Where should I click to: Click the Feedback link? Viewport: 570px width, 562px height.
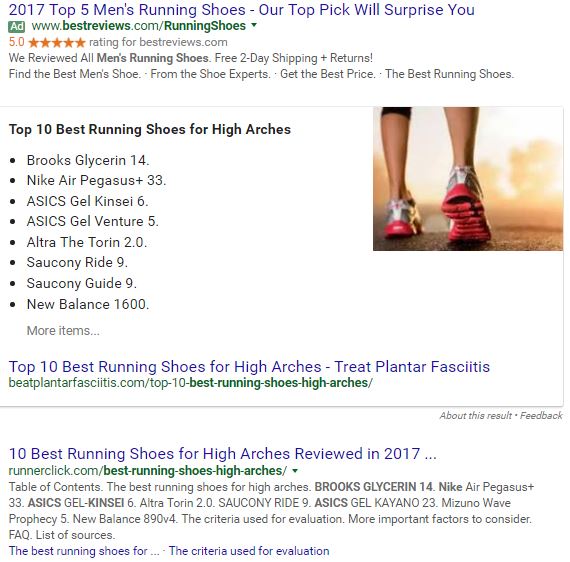[x=541, y=416]
